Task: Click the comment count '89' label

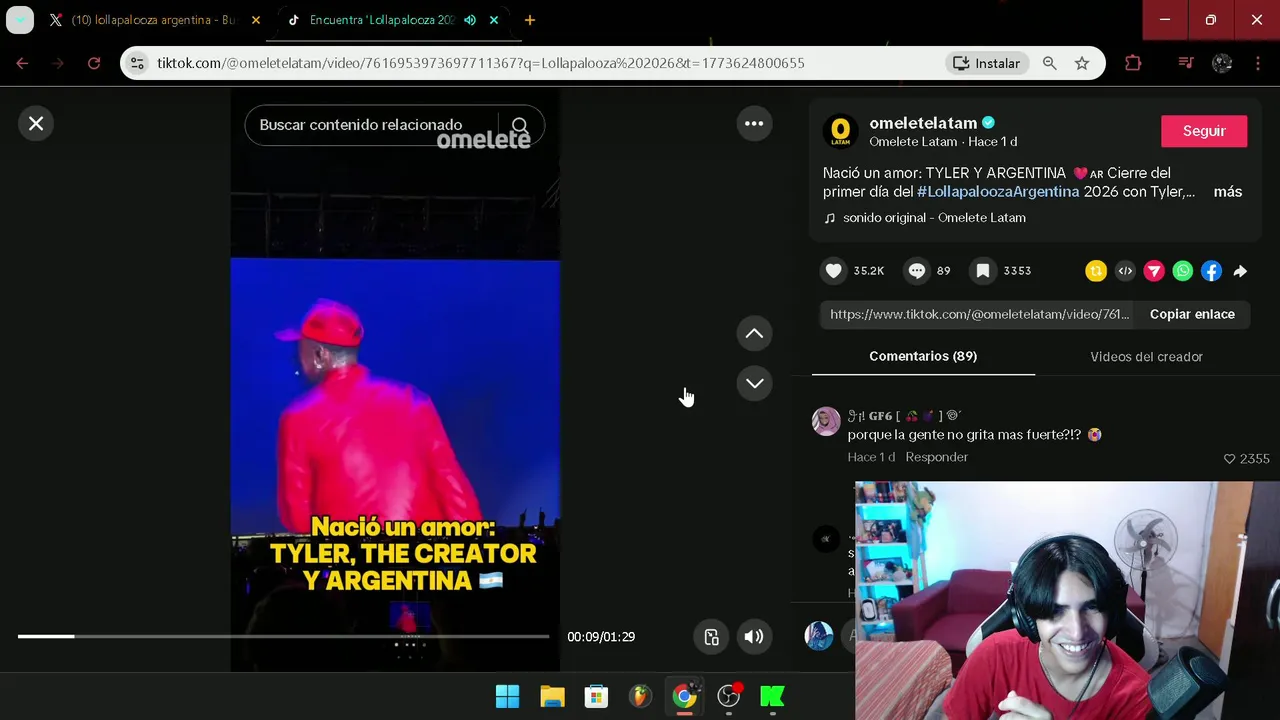Action: pyautogui.click(x=944, y=271)
